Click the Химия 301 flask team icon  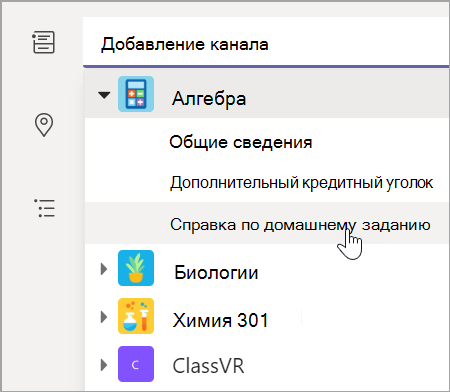click(136, 316)
